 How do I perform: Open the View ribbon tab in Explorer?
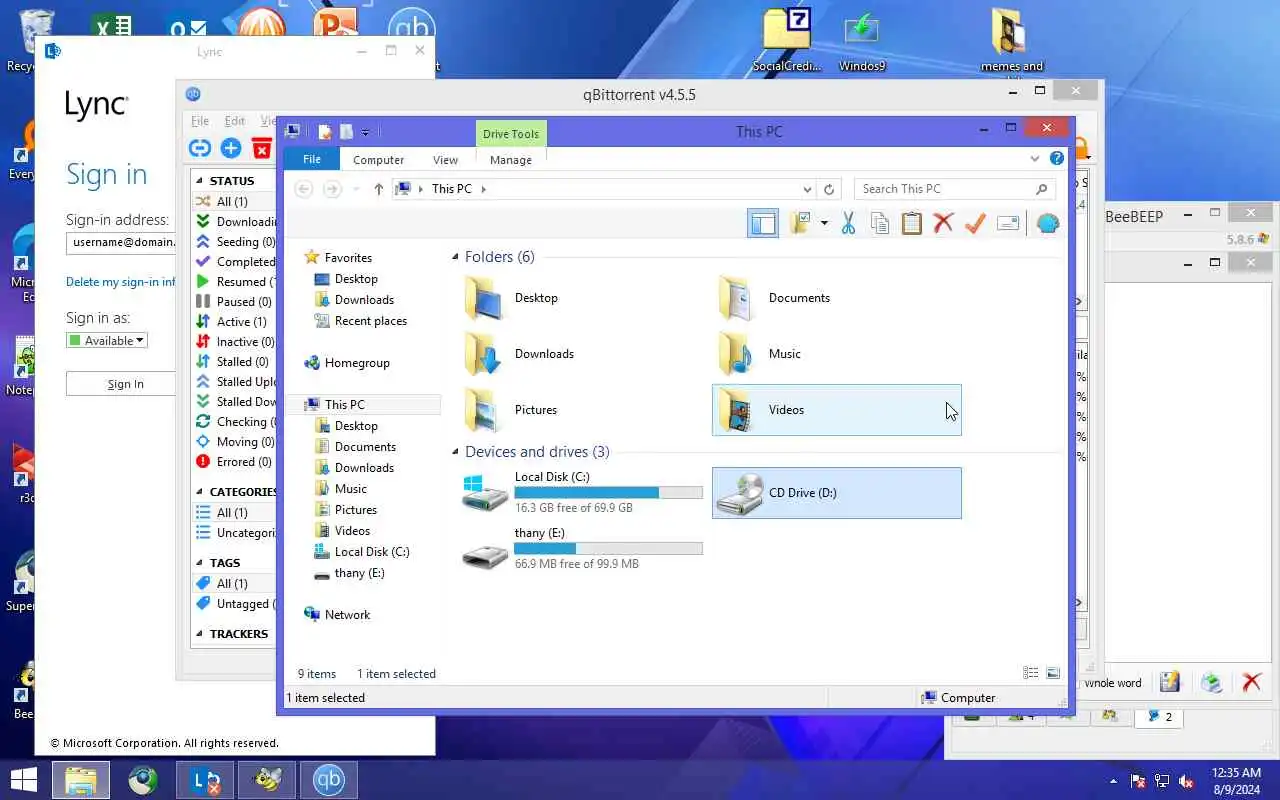point(445,160)
